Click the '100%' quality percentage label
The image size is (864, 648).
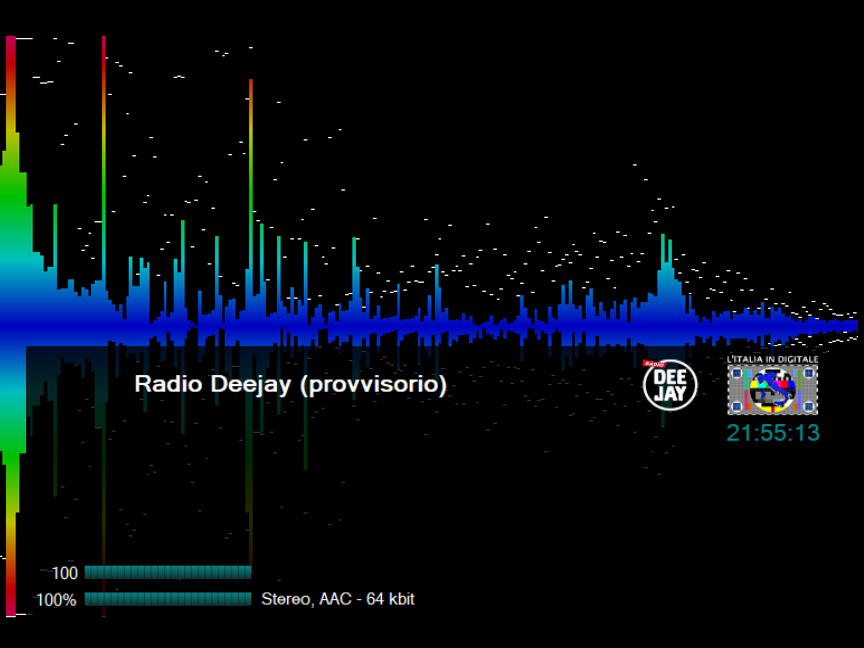point(56,600)
